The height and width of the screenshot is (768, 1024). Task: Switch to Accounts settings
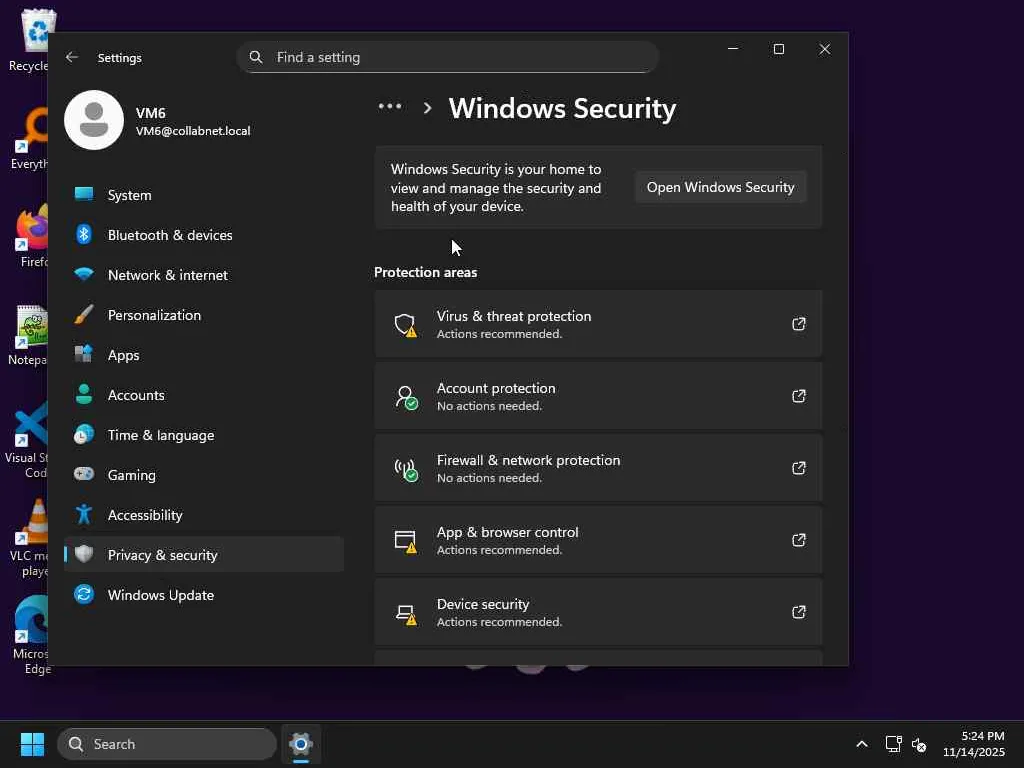(204, 394)
